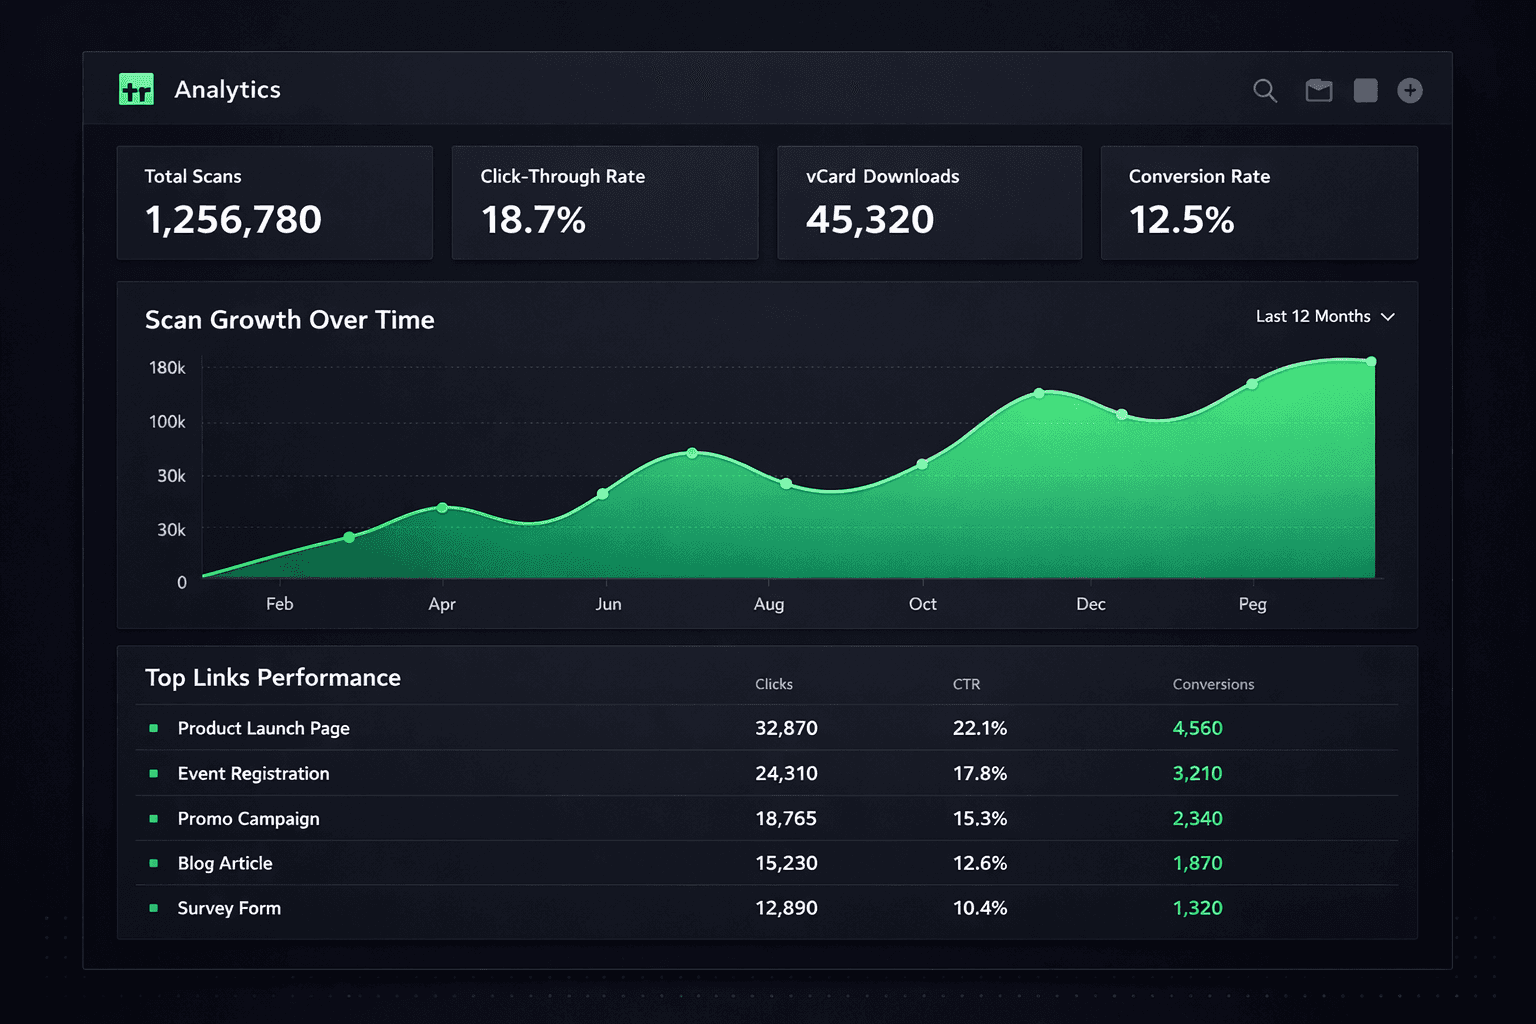Click the green bullet beside Blog Article

click(x=153, y=863)
